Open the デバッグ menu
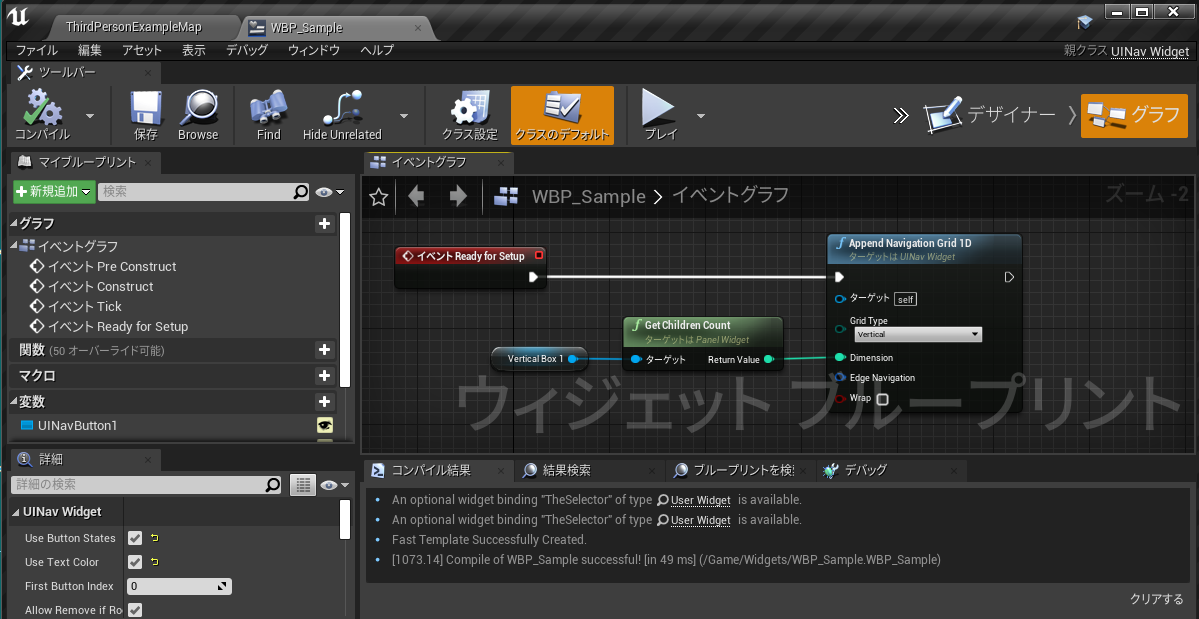 pos(247,50)
